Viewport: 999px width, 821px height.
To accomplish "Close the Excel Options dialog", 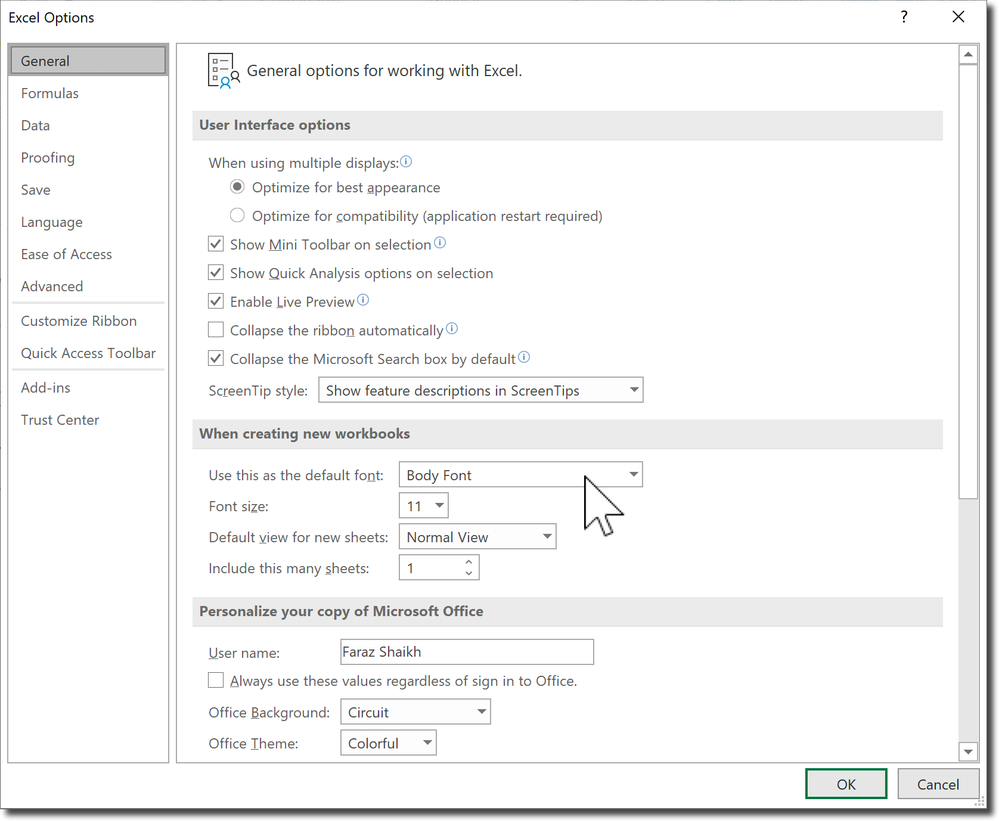I will [958, 17].
